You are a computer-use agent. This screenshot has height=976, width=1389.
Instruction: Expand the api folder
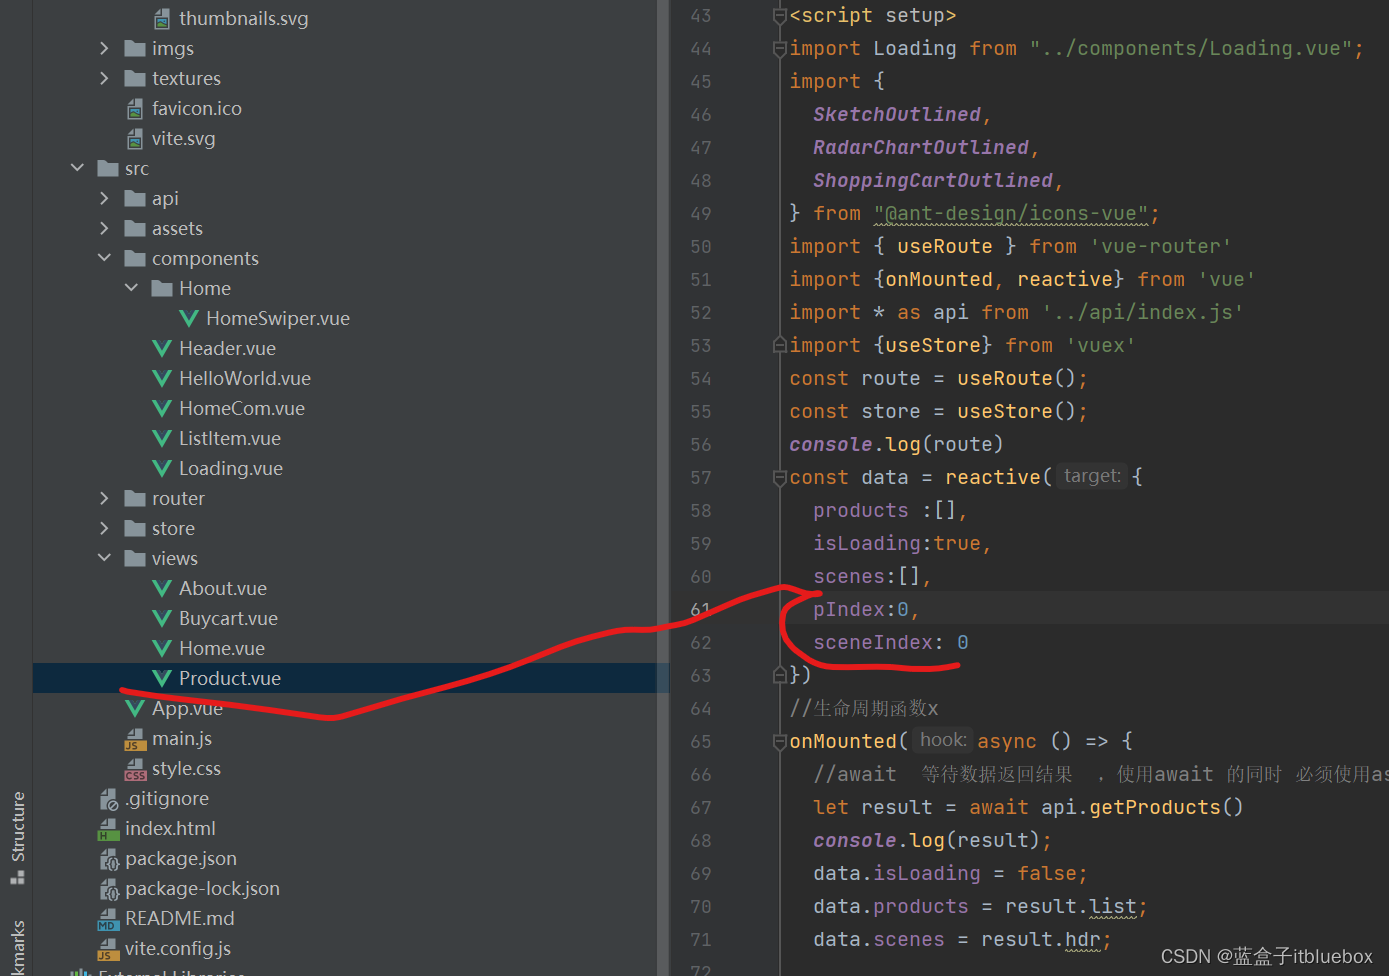104,198
